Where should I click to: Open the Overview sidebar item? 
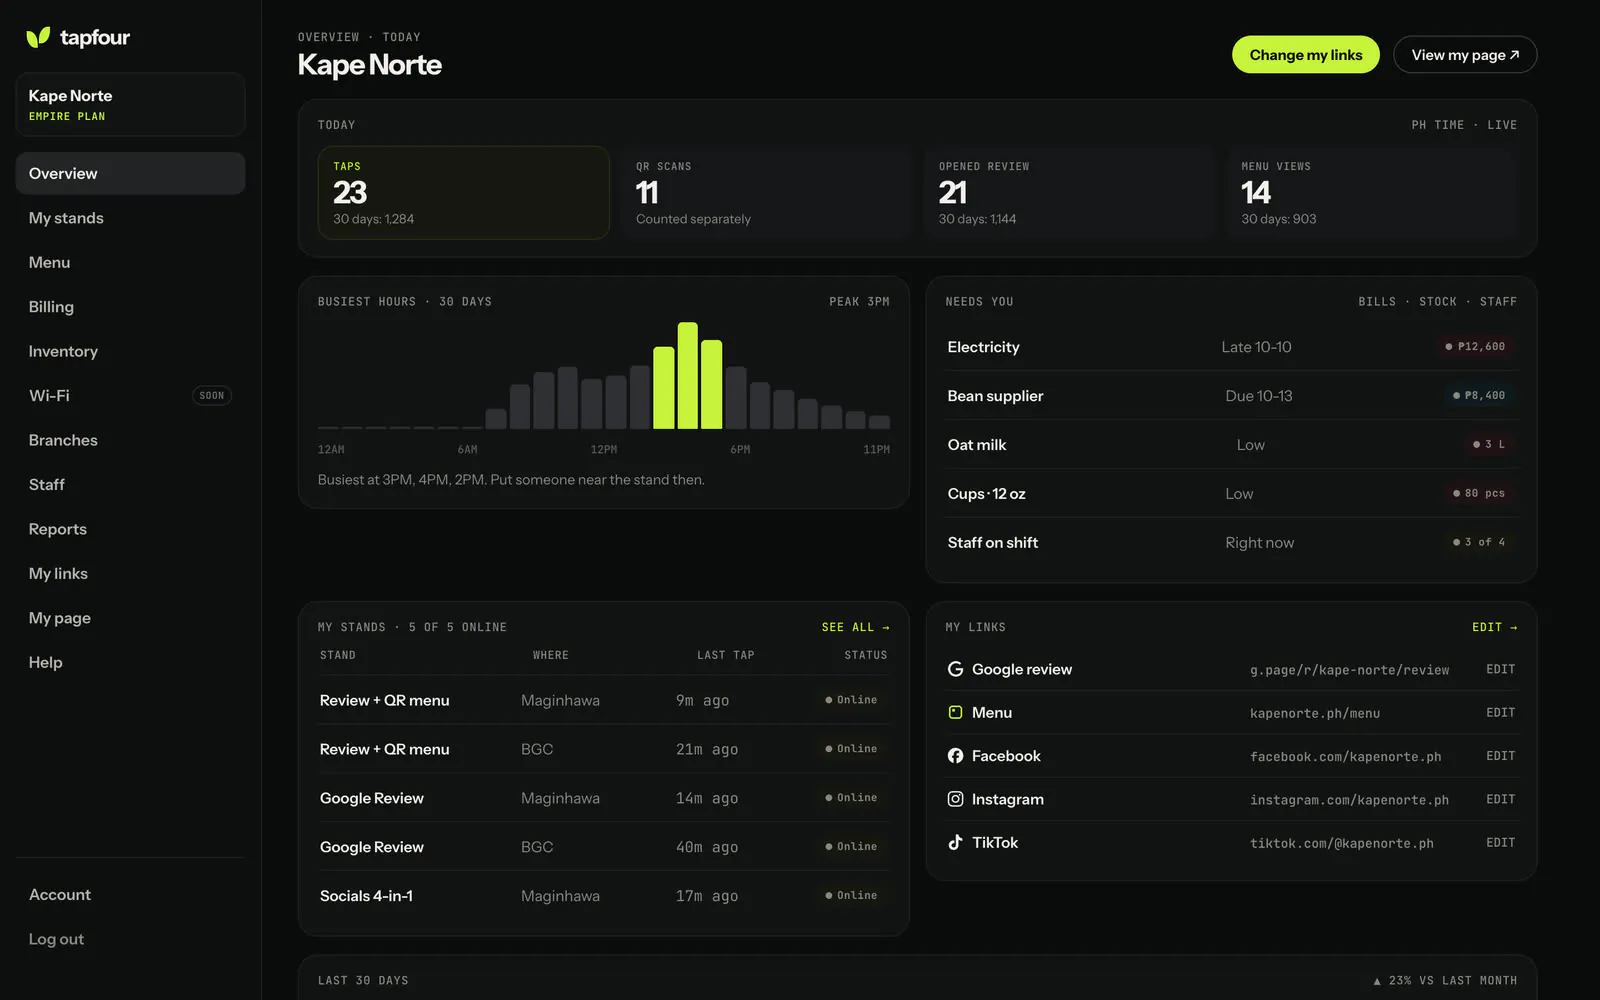[x=130, y=173]
